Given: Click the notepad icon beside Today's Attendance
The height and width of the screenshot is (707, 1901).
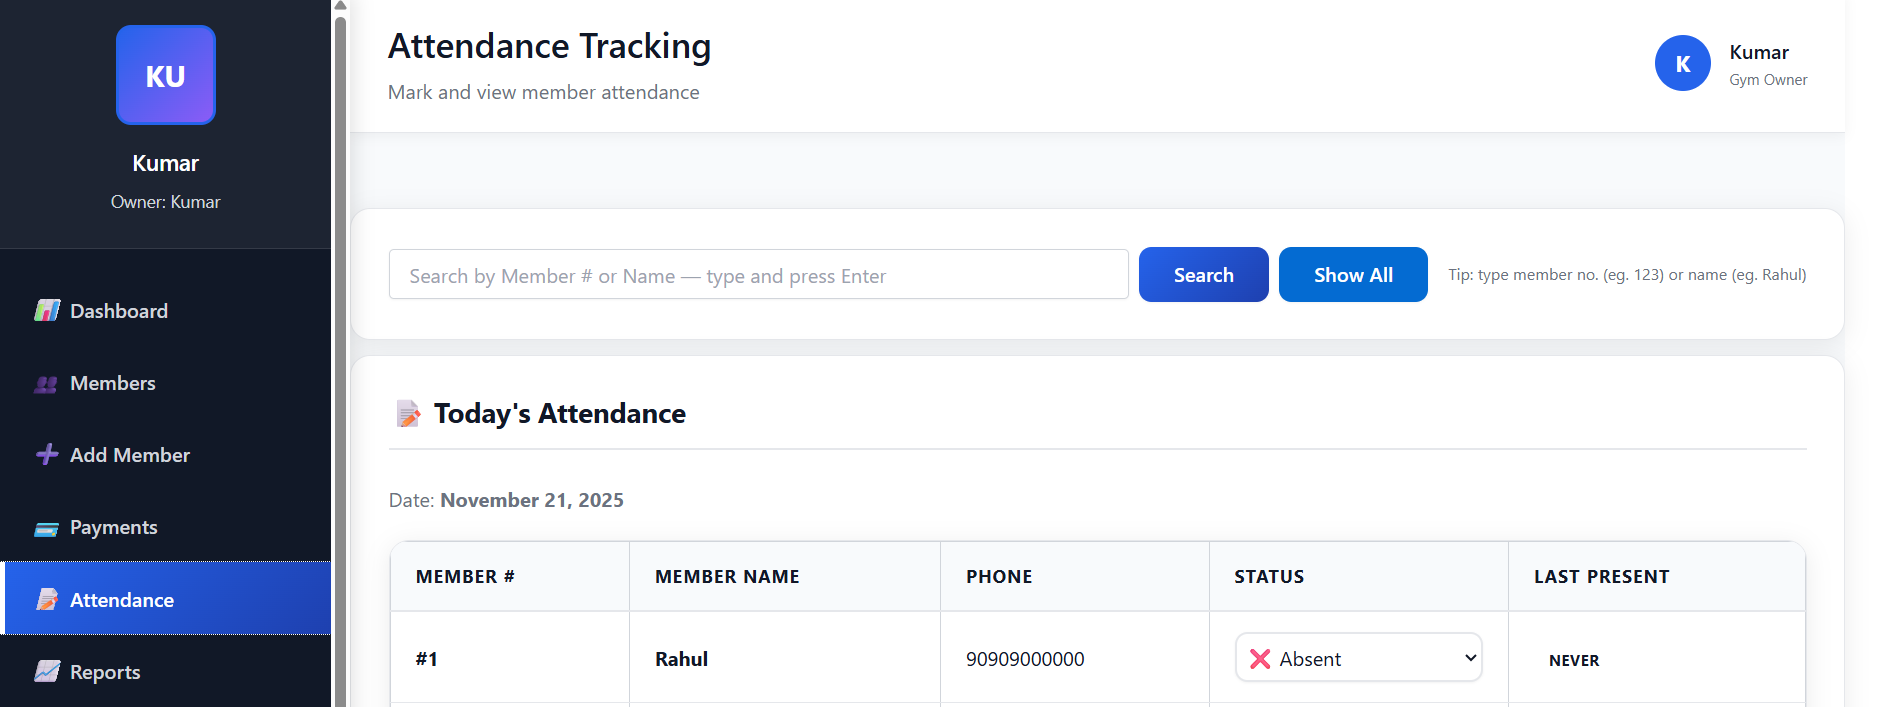Looking at the screenshot, I should tap(408, 413).
